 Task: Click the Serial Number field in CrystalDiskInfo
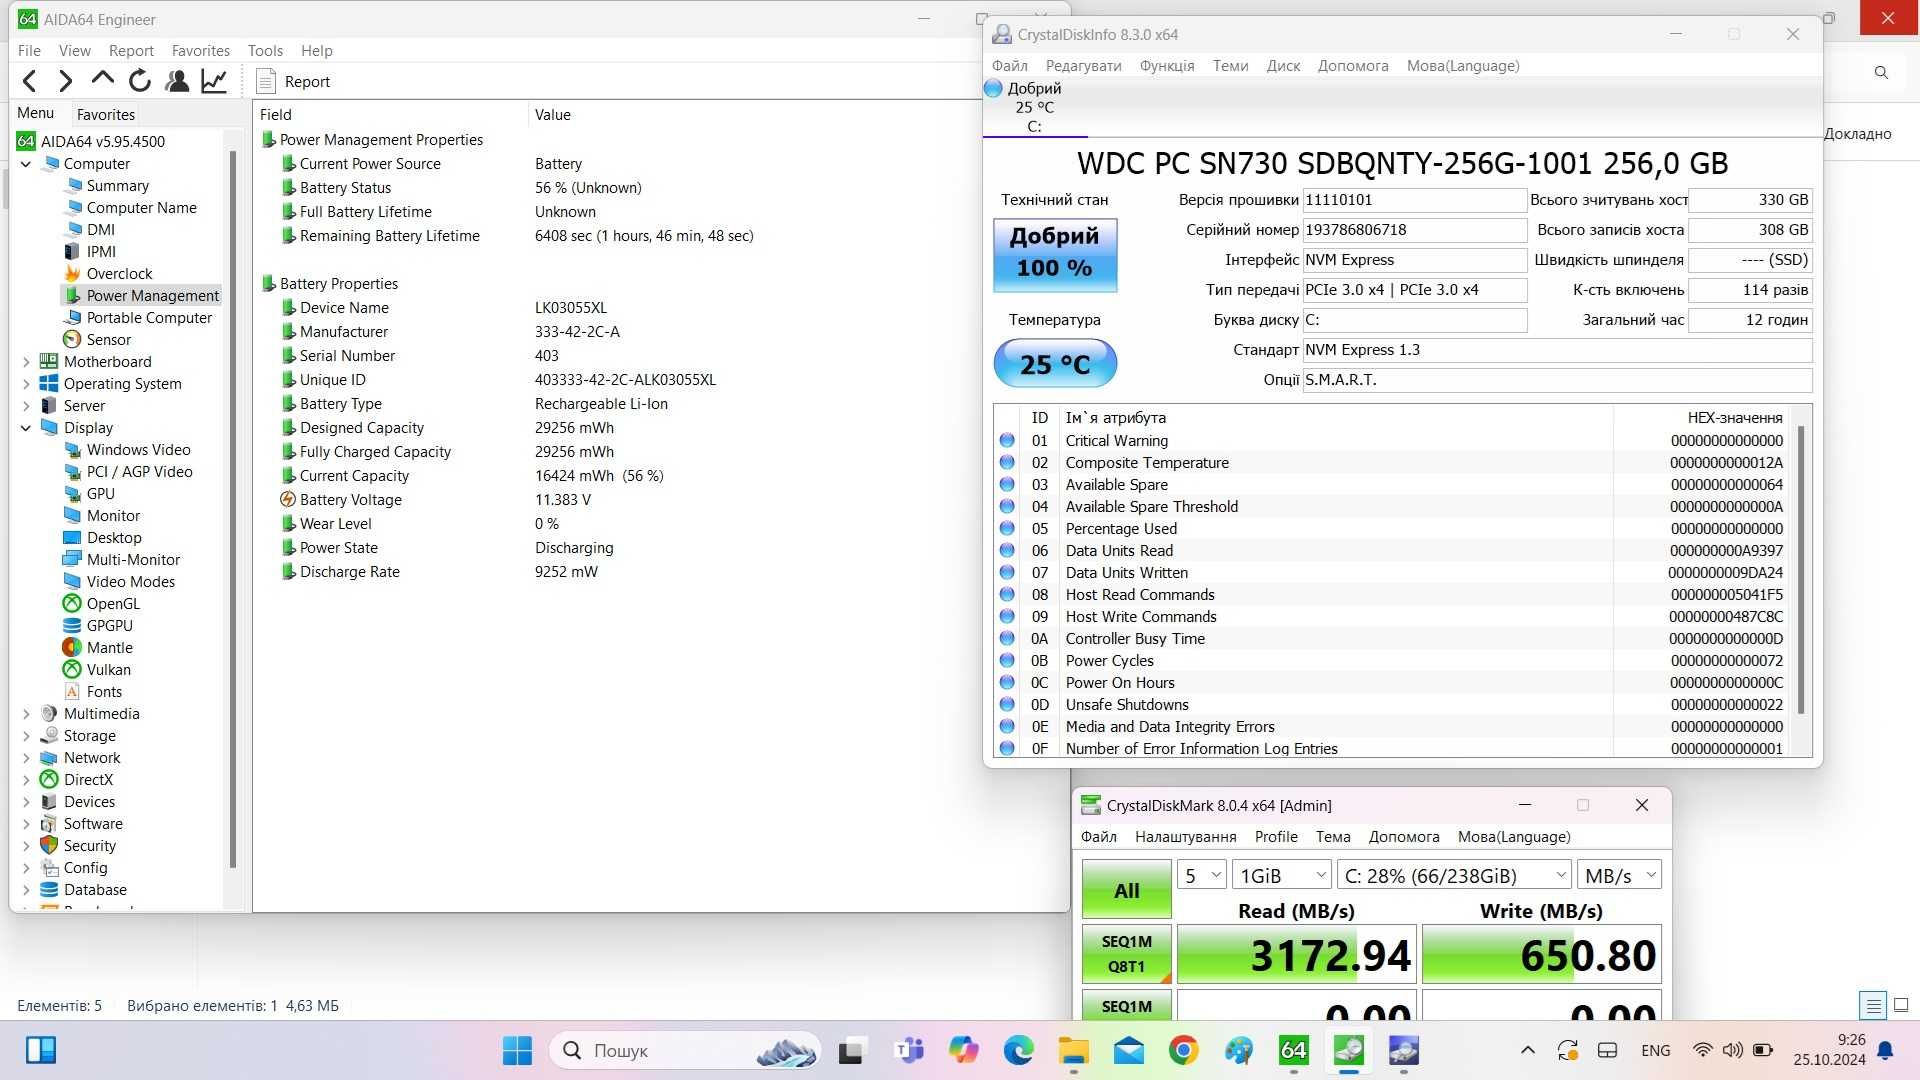pos(1414,230)
